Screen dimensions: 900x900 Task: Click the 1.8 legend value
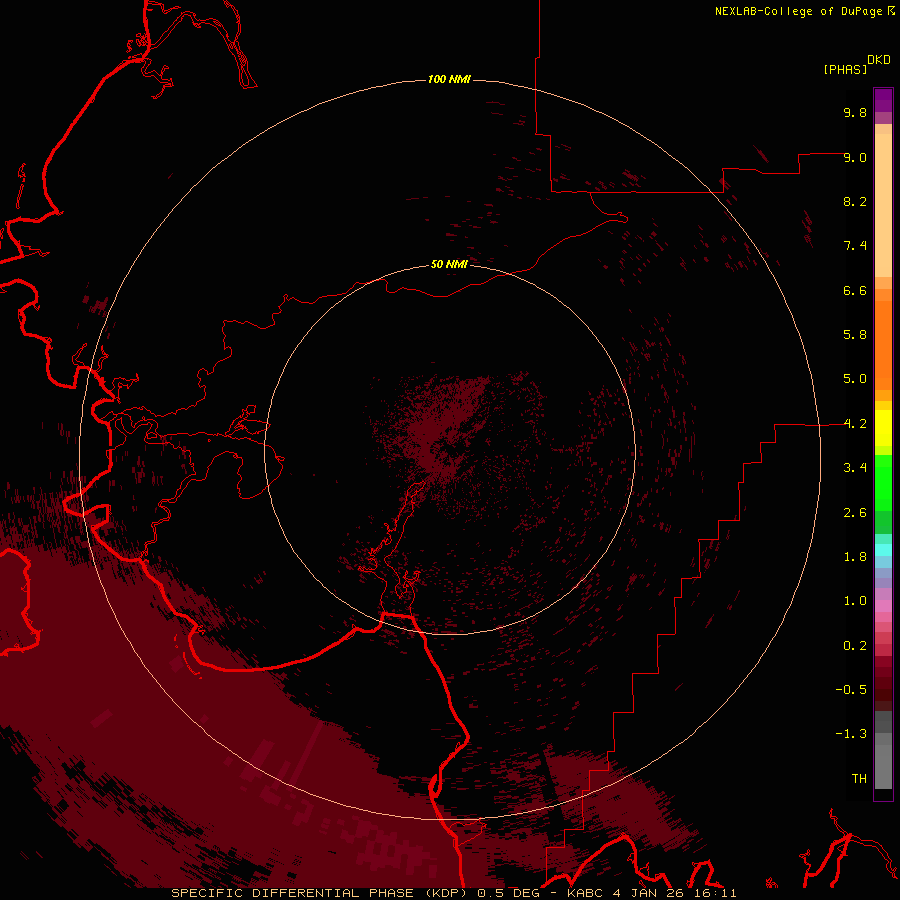coord(855,557)
